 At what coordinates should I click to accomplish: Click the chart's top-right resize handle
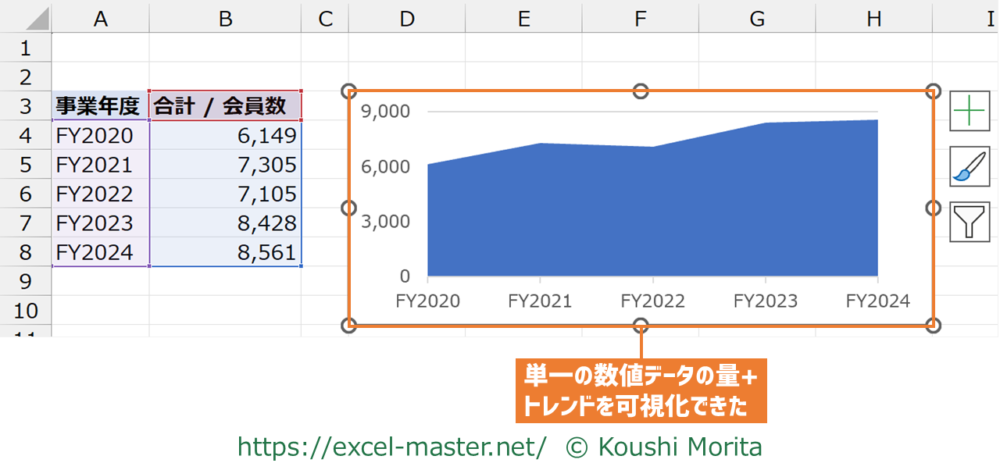(933, 91)
